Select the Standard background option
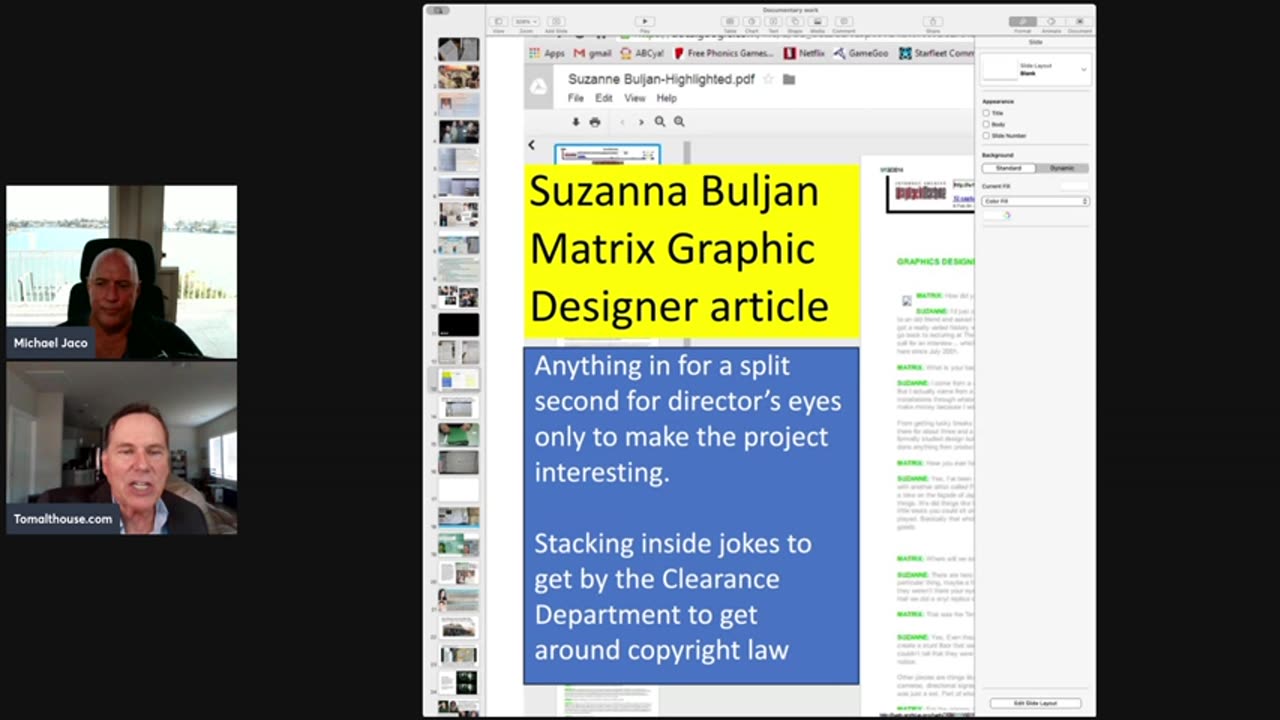This screenshot has width=1280, height=720. click(1008, 168)
